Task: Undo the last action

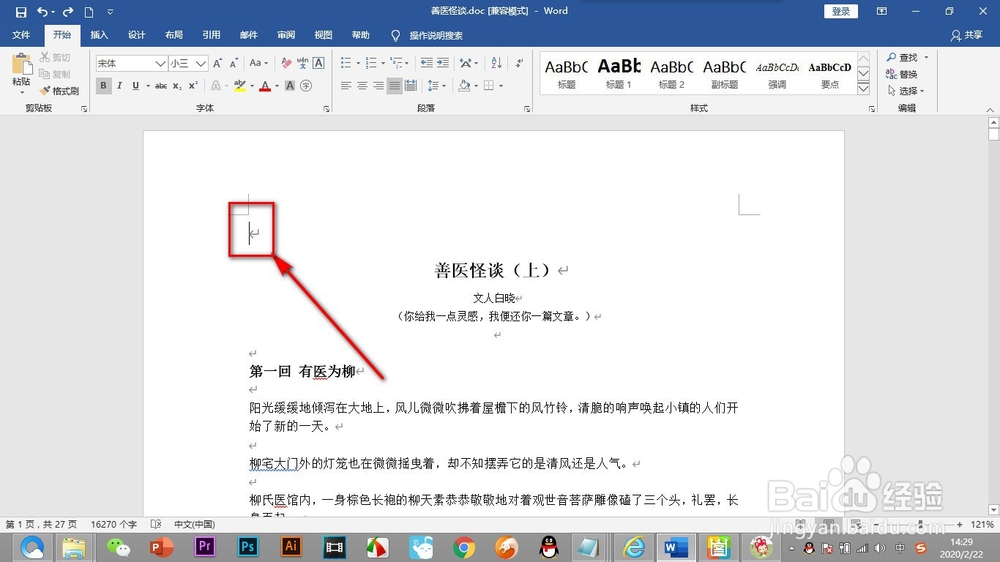Action: tap(42, 11)
